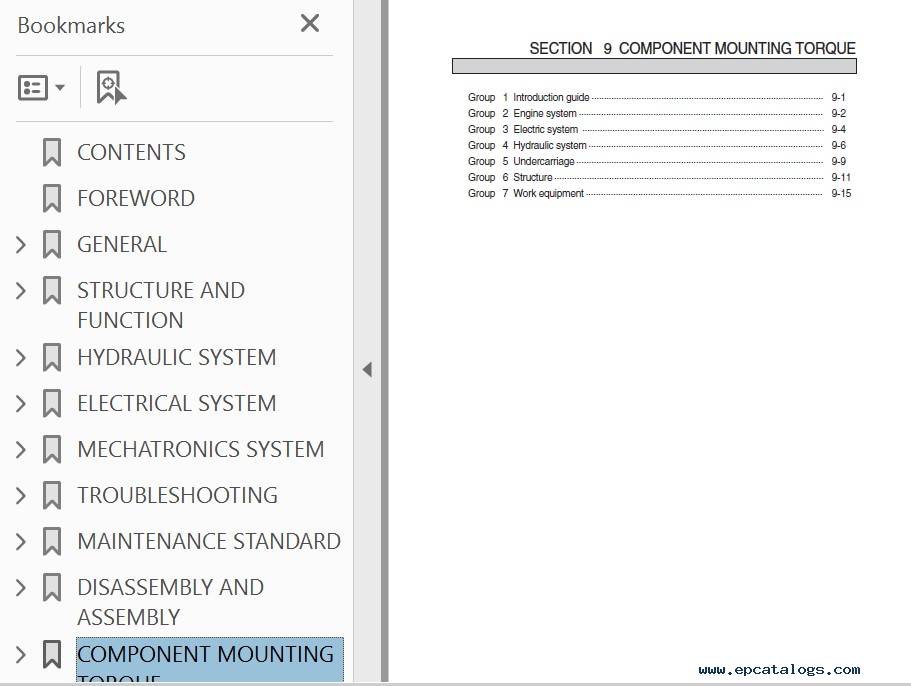Click the Work equipment entry in contents
Image resolution: width=911 pixels, height=686 pixels.
point(548,193)
